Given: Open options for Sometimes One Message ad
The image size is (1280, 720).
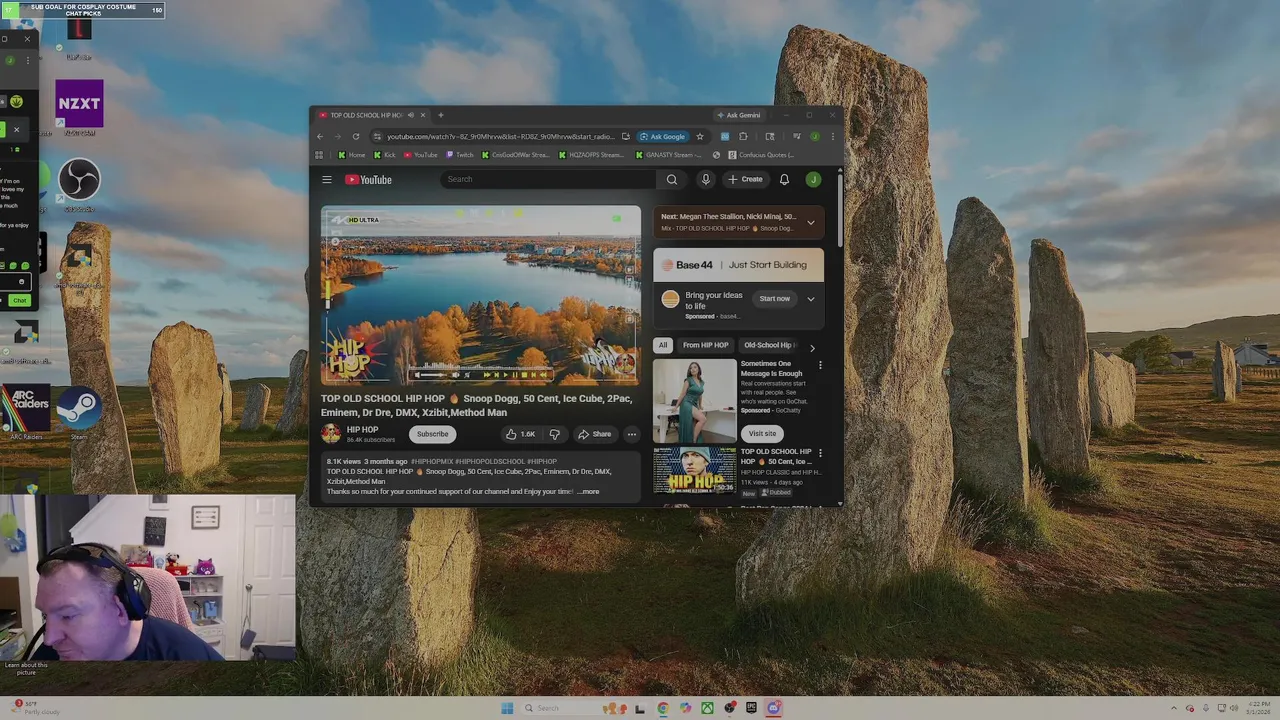Looking at the screenshot, I should [820, 365].
